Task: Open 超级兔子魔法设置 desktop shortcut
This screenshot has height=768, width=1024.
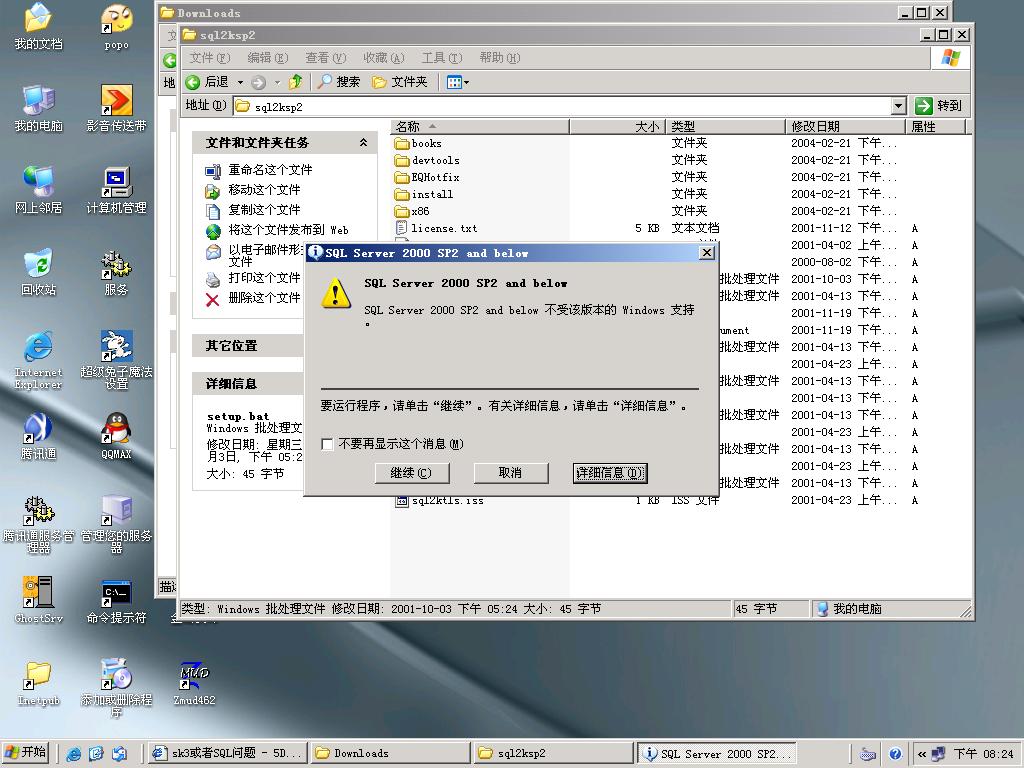Action: tap(116, 360)
